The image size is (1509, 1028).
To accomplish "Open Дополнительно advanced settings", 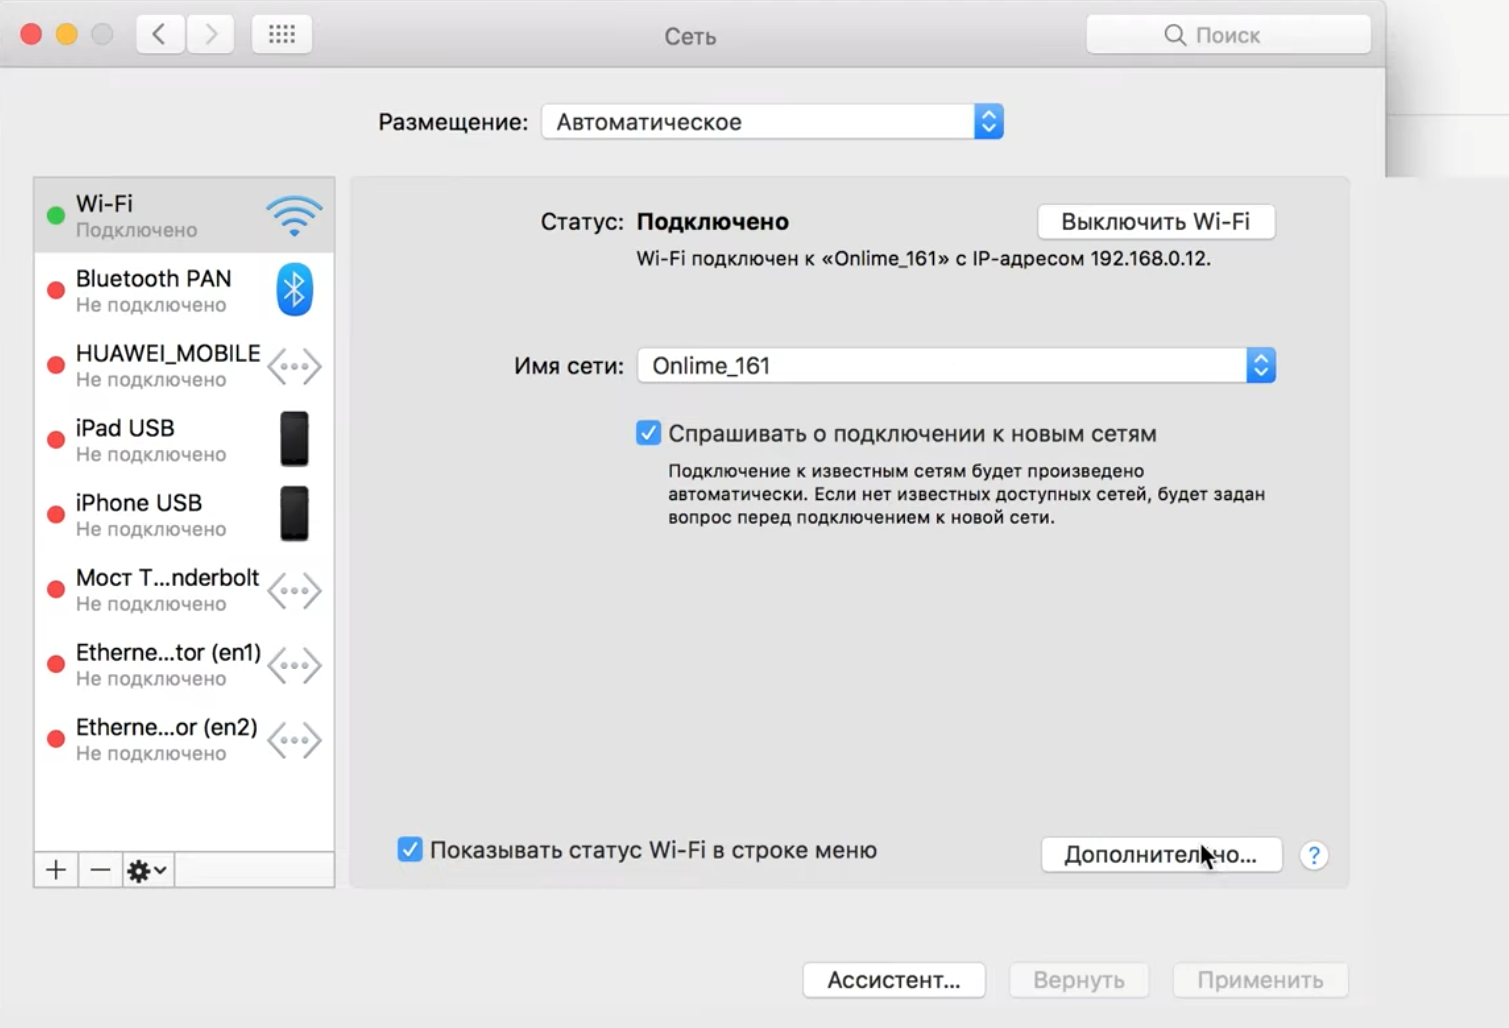I will pos(1160,855).
